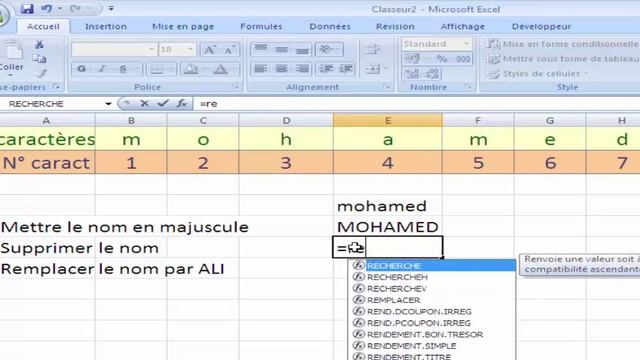The height and width of the screenshot is (360, 640).
Task: Open the Développeur ribbon tab
Action: point(541,27)
